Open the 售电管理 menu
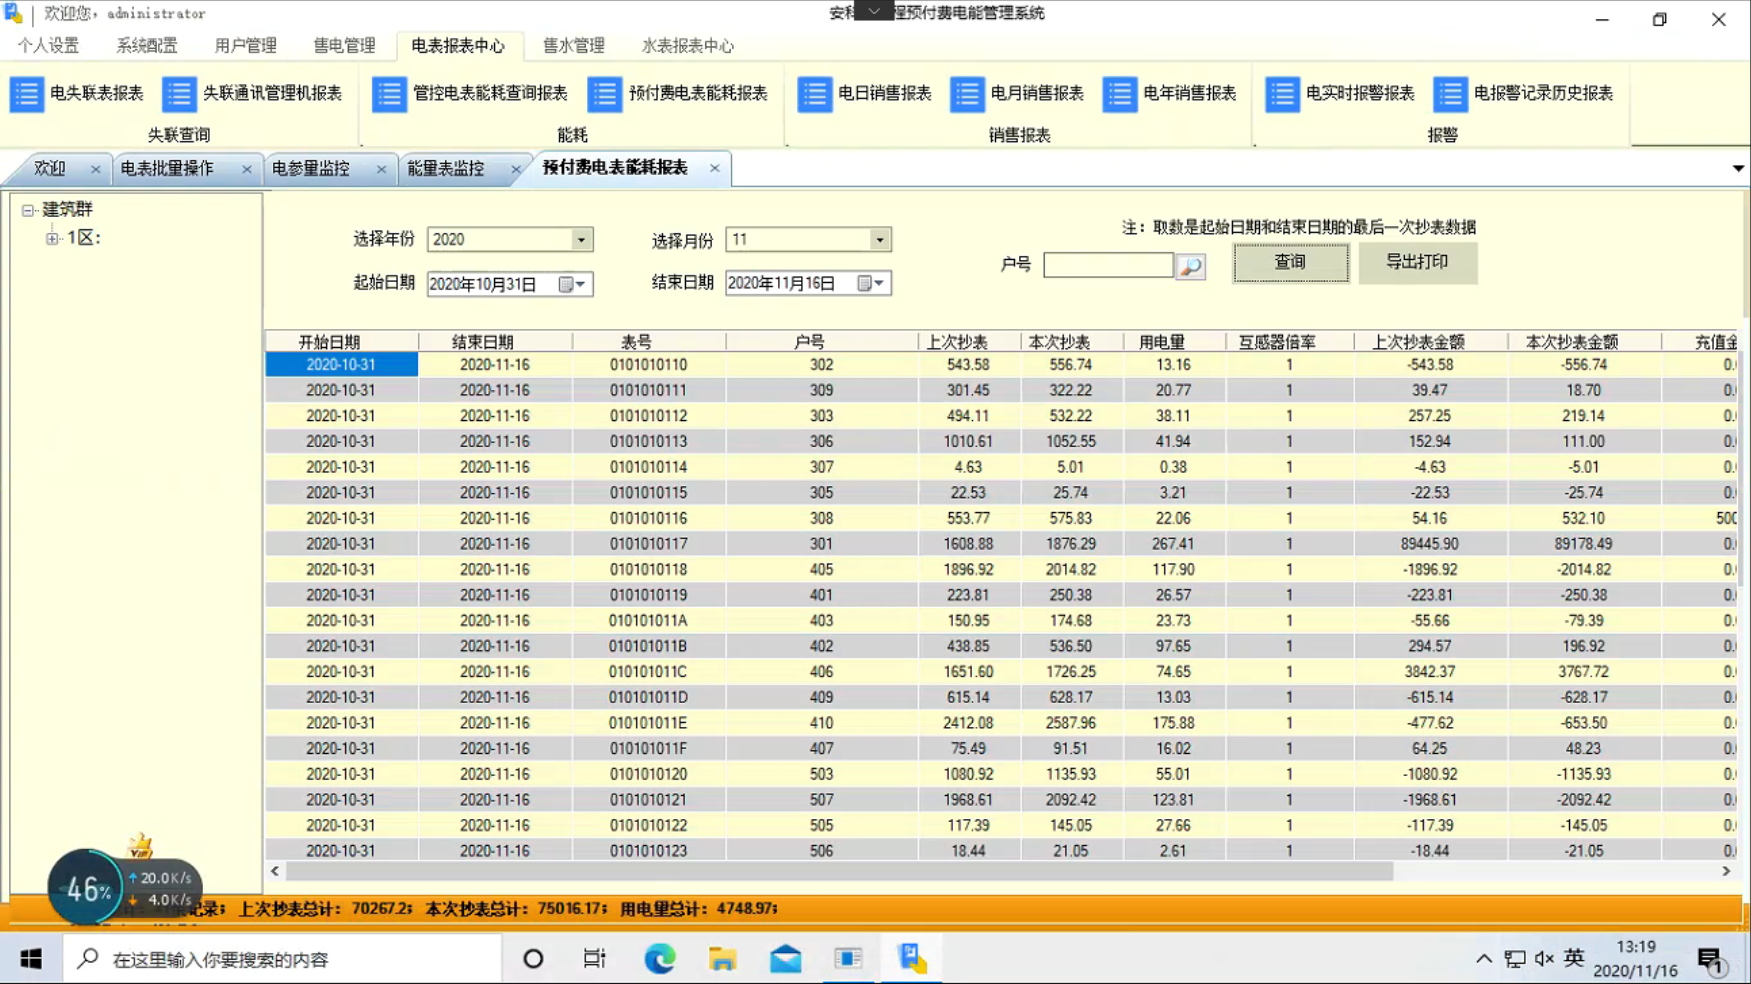The width and height of the screenshot is (1751, 984). (344, 46)
